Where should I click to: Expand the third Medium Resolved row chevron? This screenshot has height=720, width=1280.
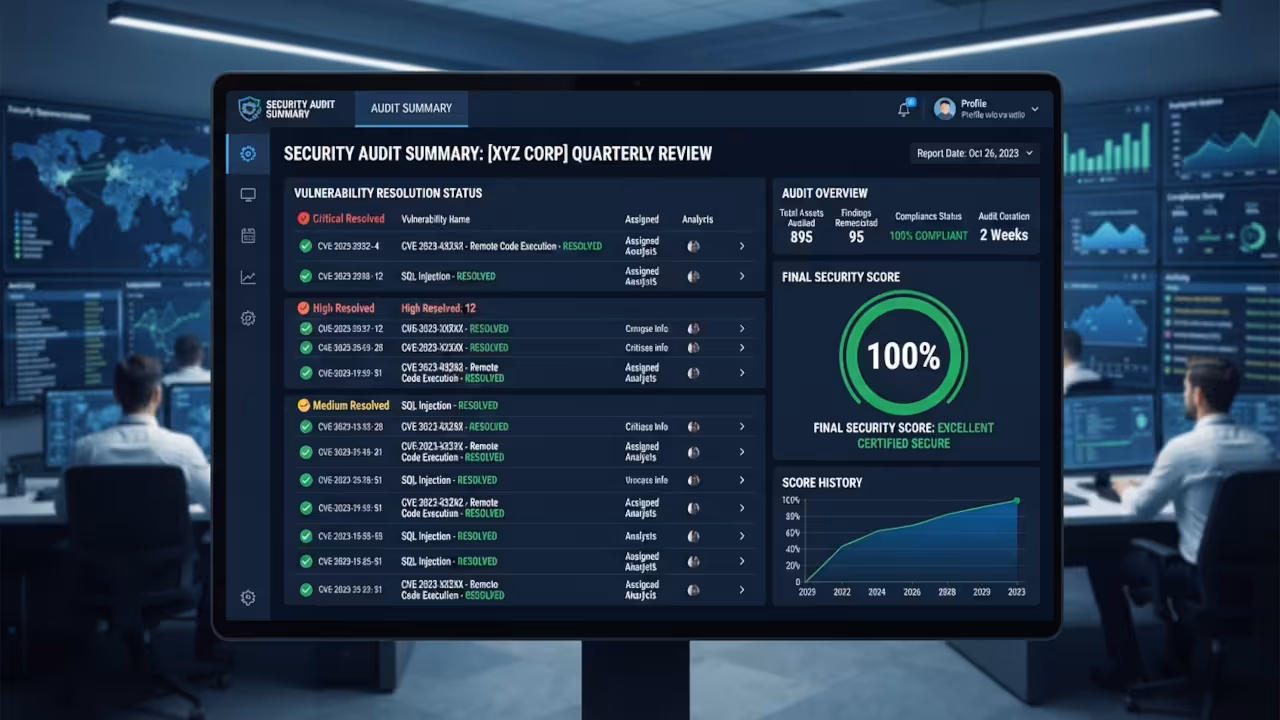pos(742,480)
